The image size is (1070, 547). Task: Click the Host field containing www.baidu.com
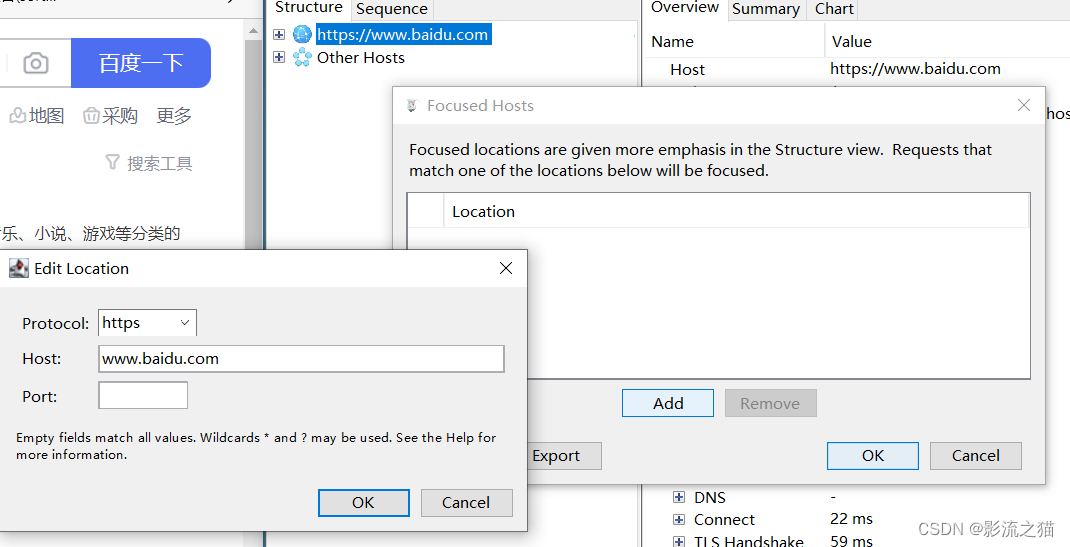[x=302, y=359]
